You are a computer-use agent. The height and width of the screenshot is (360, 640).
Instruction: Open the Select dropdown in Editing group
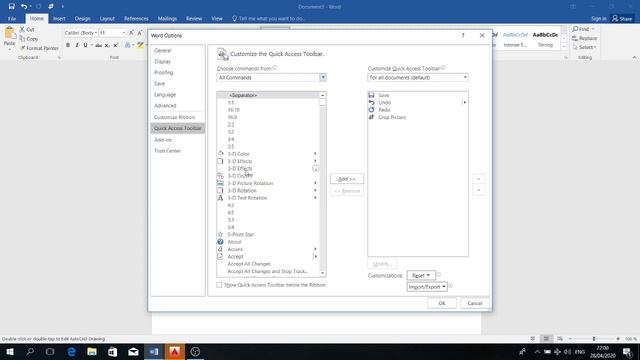click(x=584, y=47)
